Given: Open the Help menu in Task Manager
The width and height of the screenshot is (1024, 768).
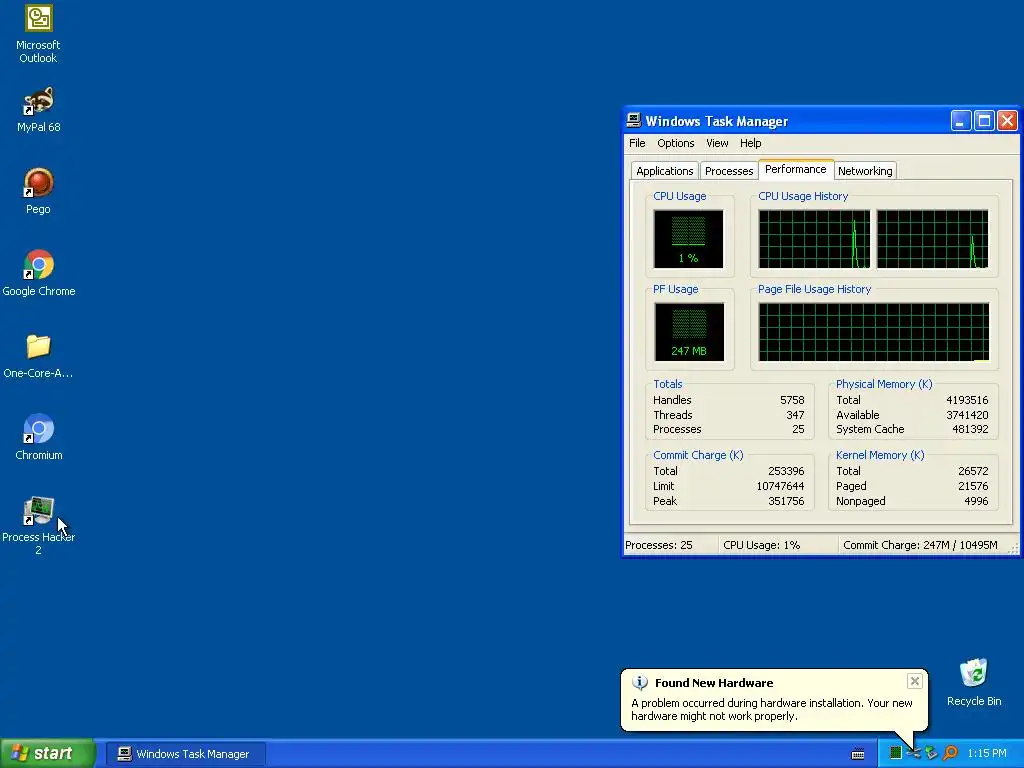Looking at the screenshot, I should click(750, 143).
